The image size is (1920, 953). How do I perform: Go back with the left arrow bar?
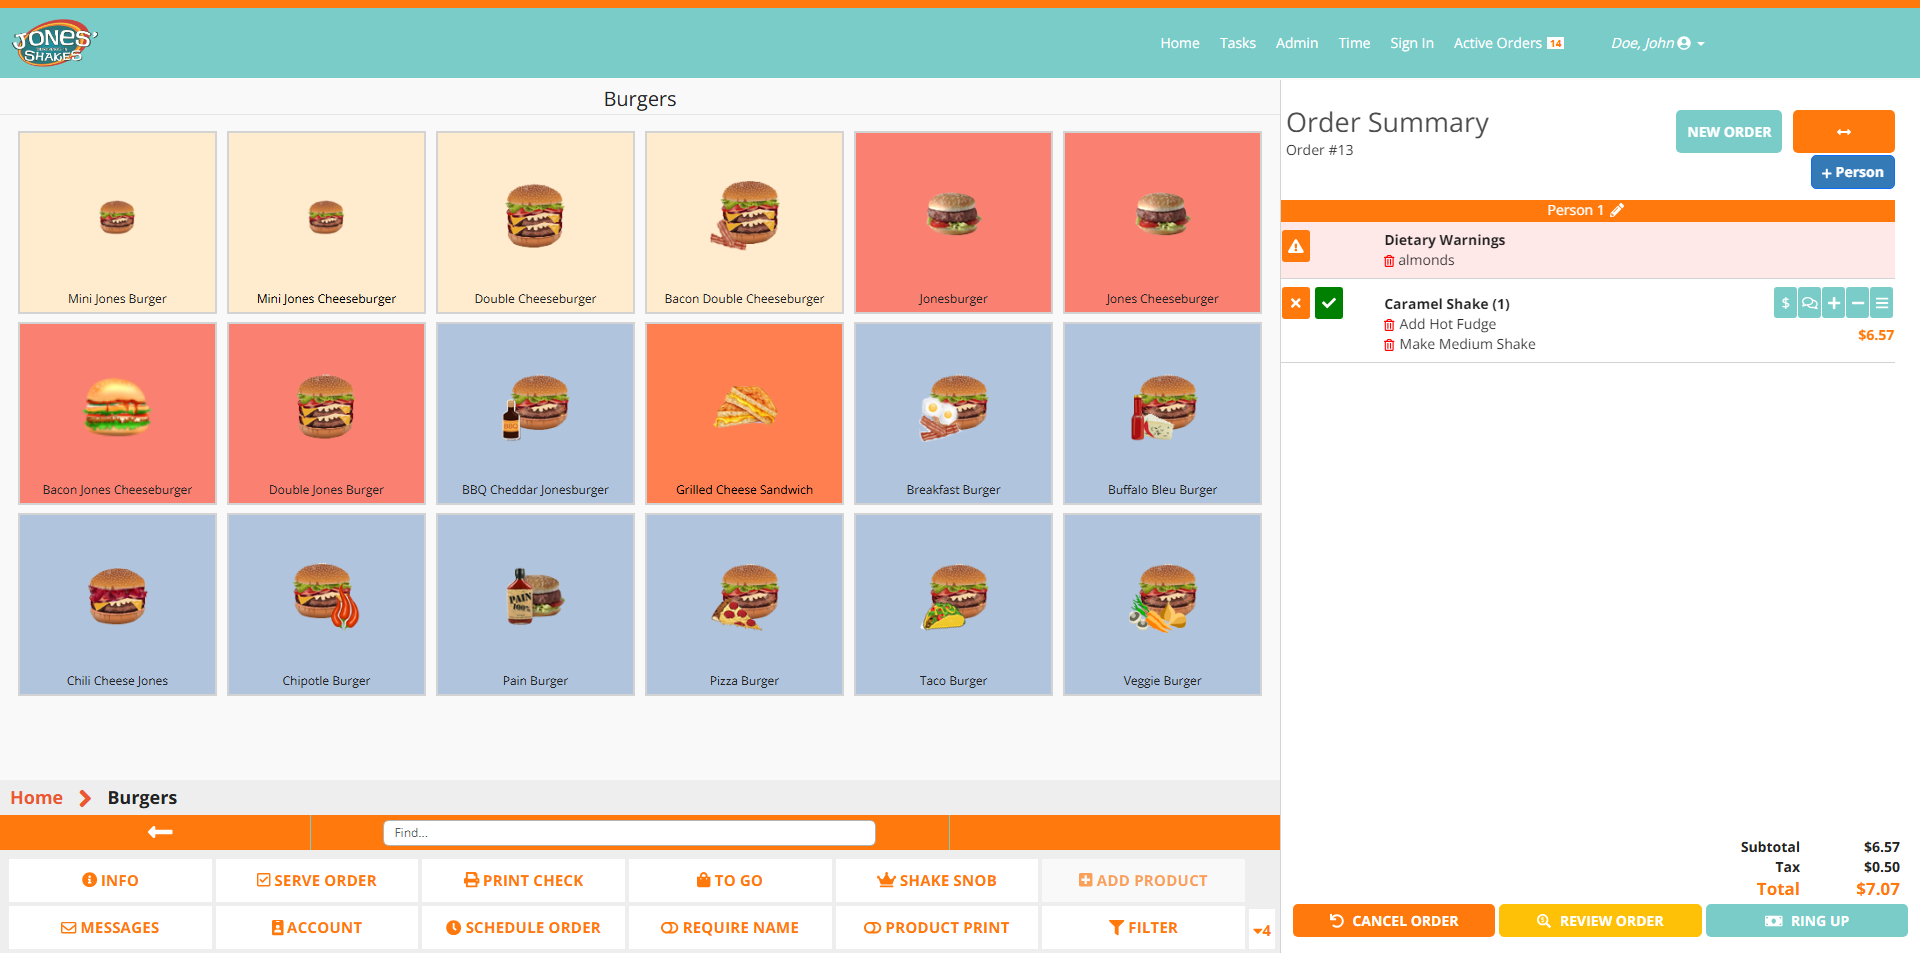[160, 832]
